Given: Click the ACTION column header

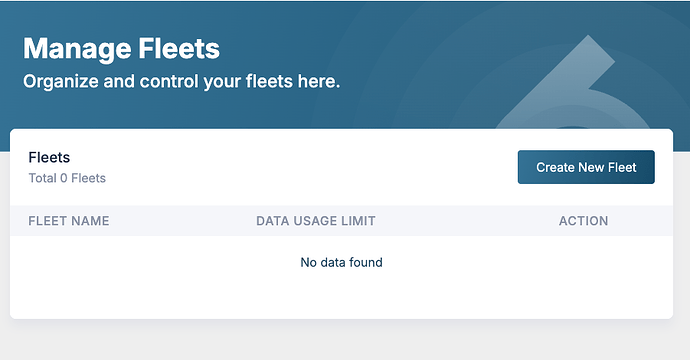Looking at the screenshot, I should tap(583, 221).
